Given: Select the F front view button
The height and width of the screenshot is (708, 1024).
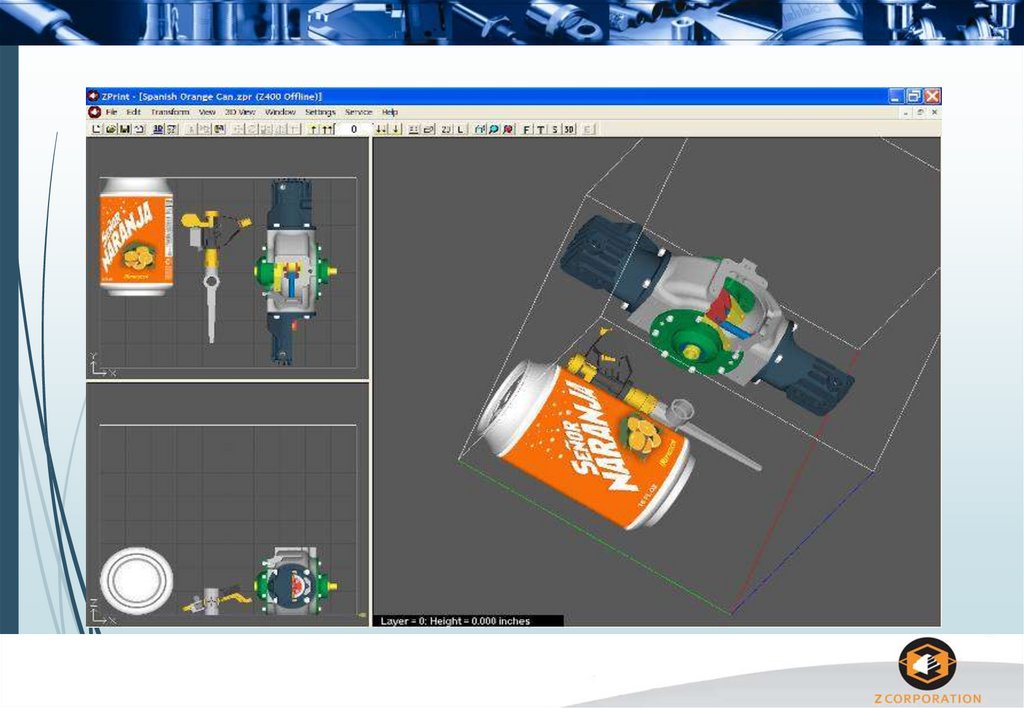Looking at the screenshot, I should coord(527,129).
